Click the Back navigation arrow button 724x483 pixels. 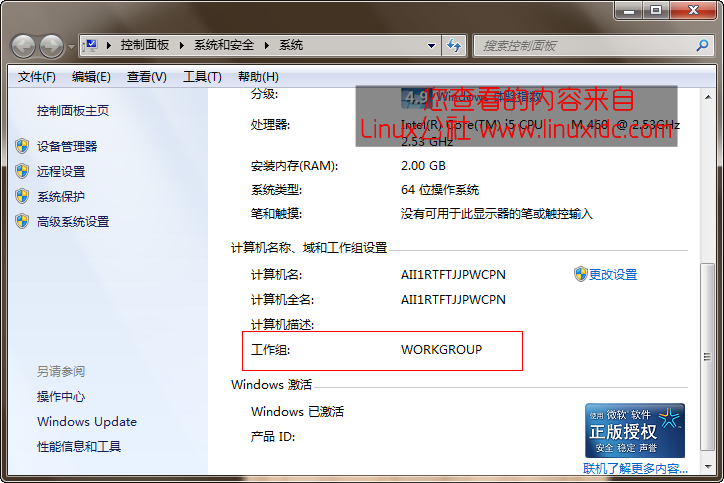click(x=23, y=46)
